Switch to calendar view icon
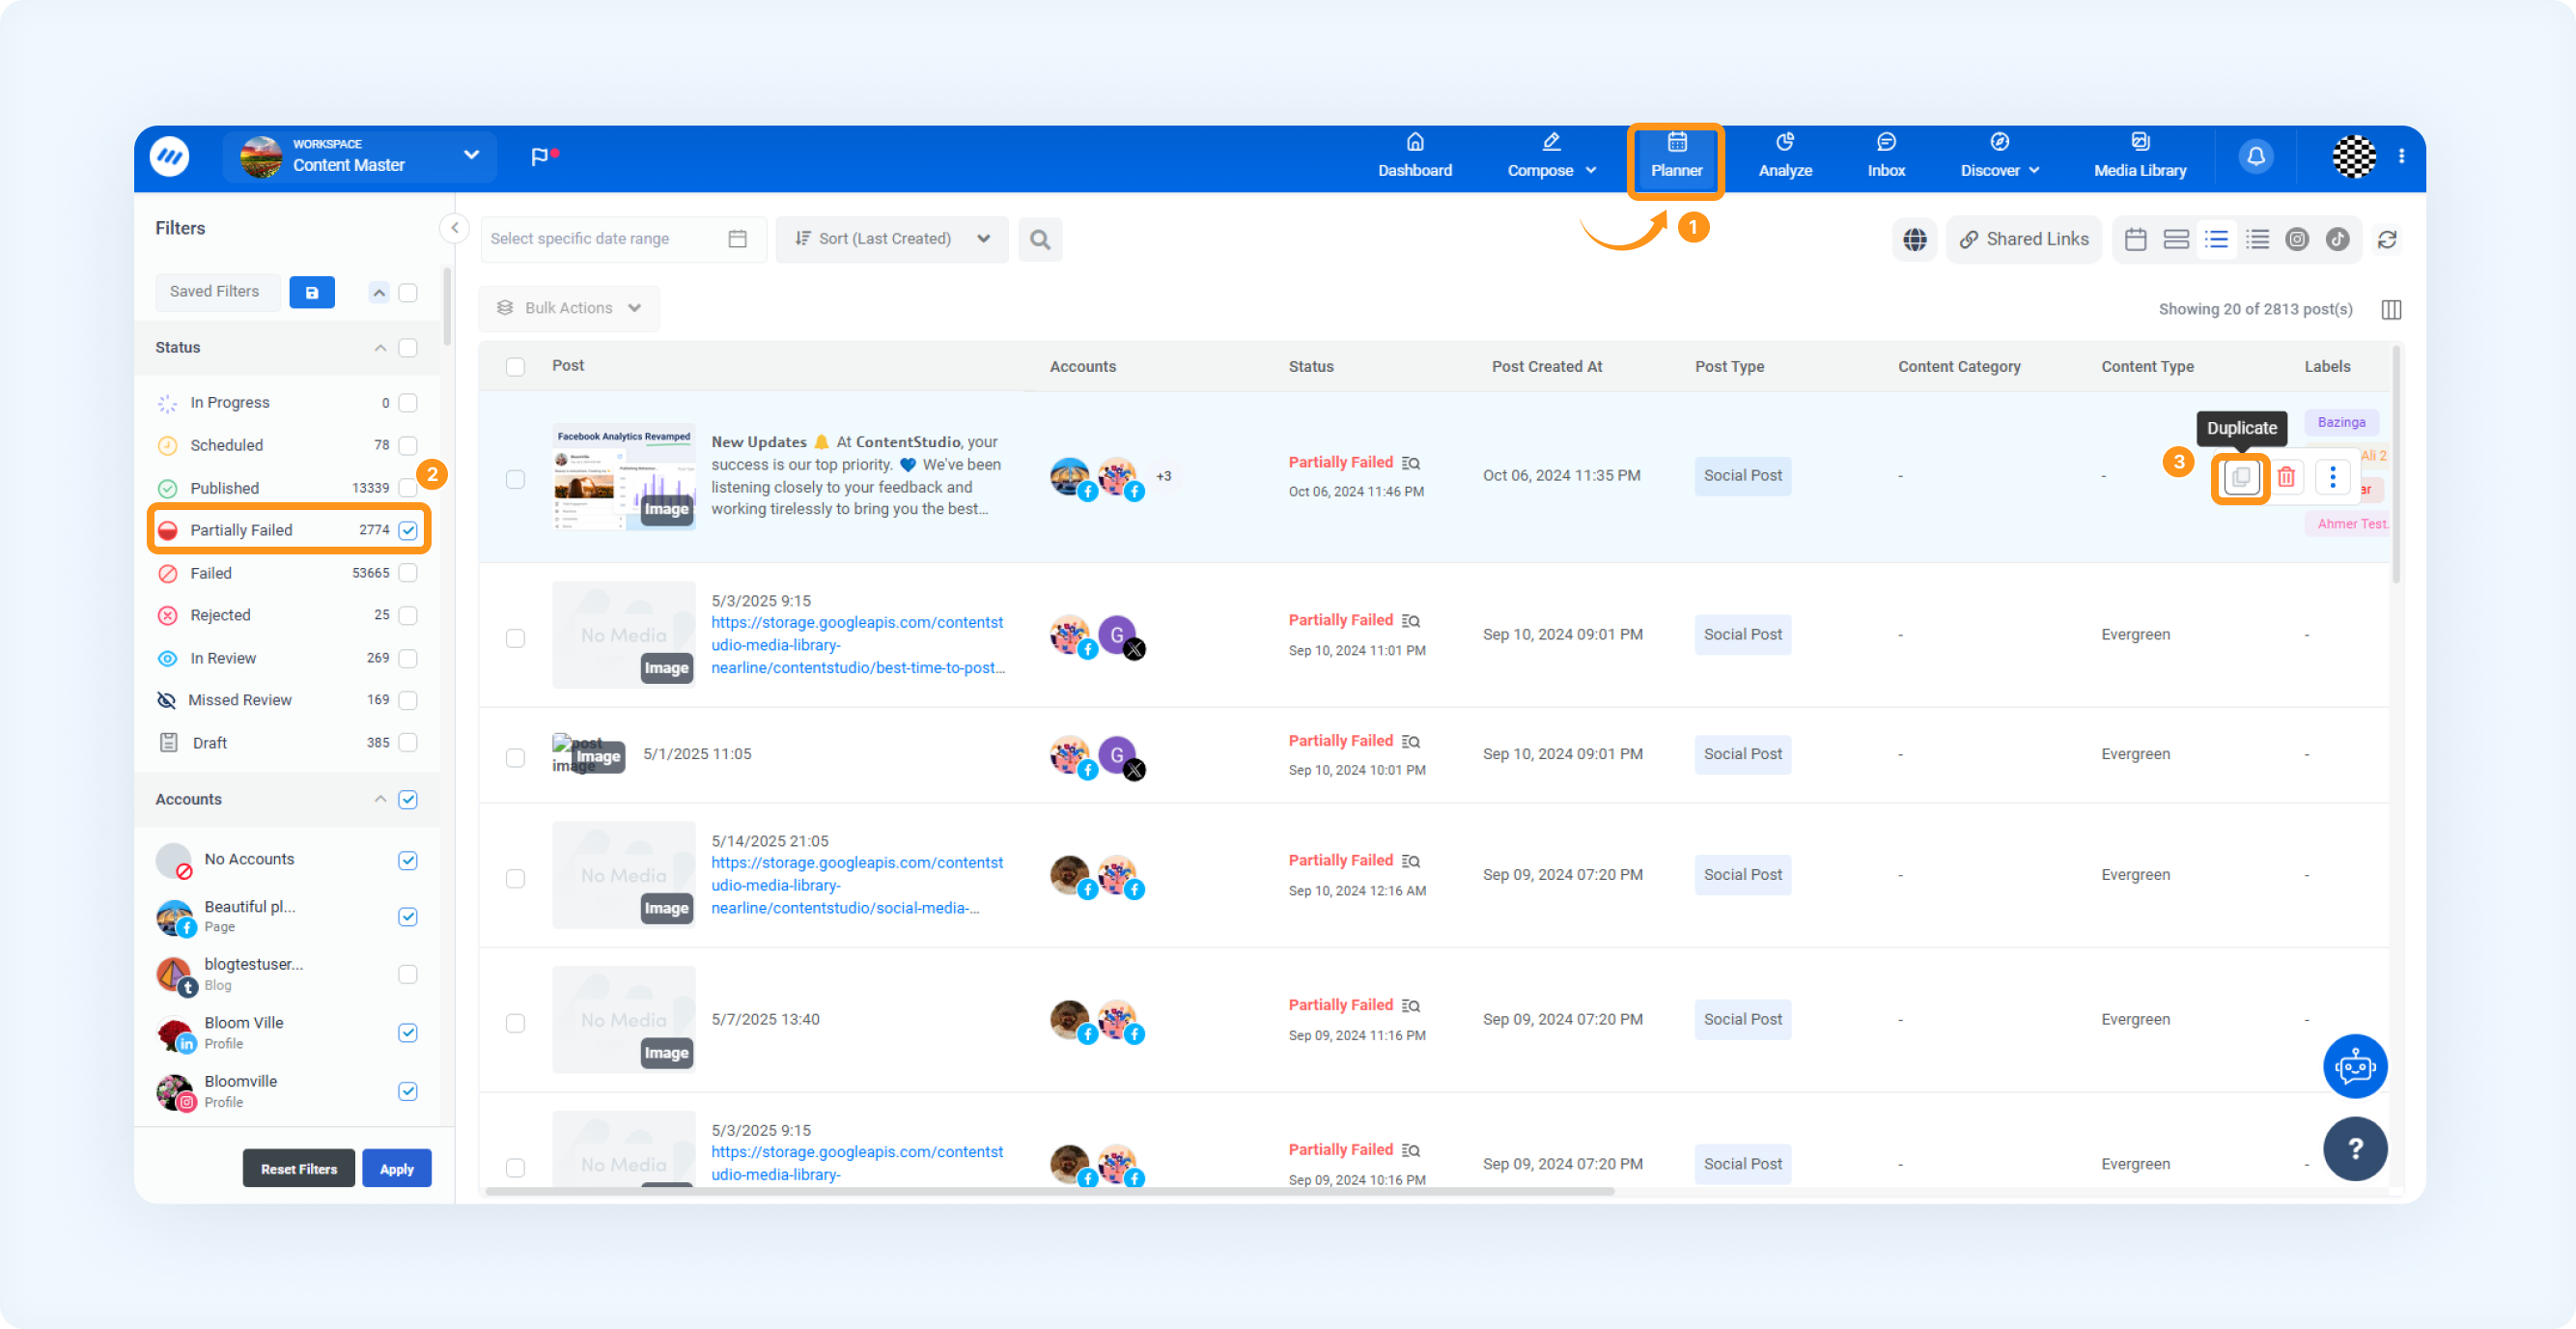The image size is (2576, 1329). tap(2136, 239)
